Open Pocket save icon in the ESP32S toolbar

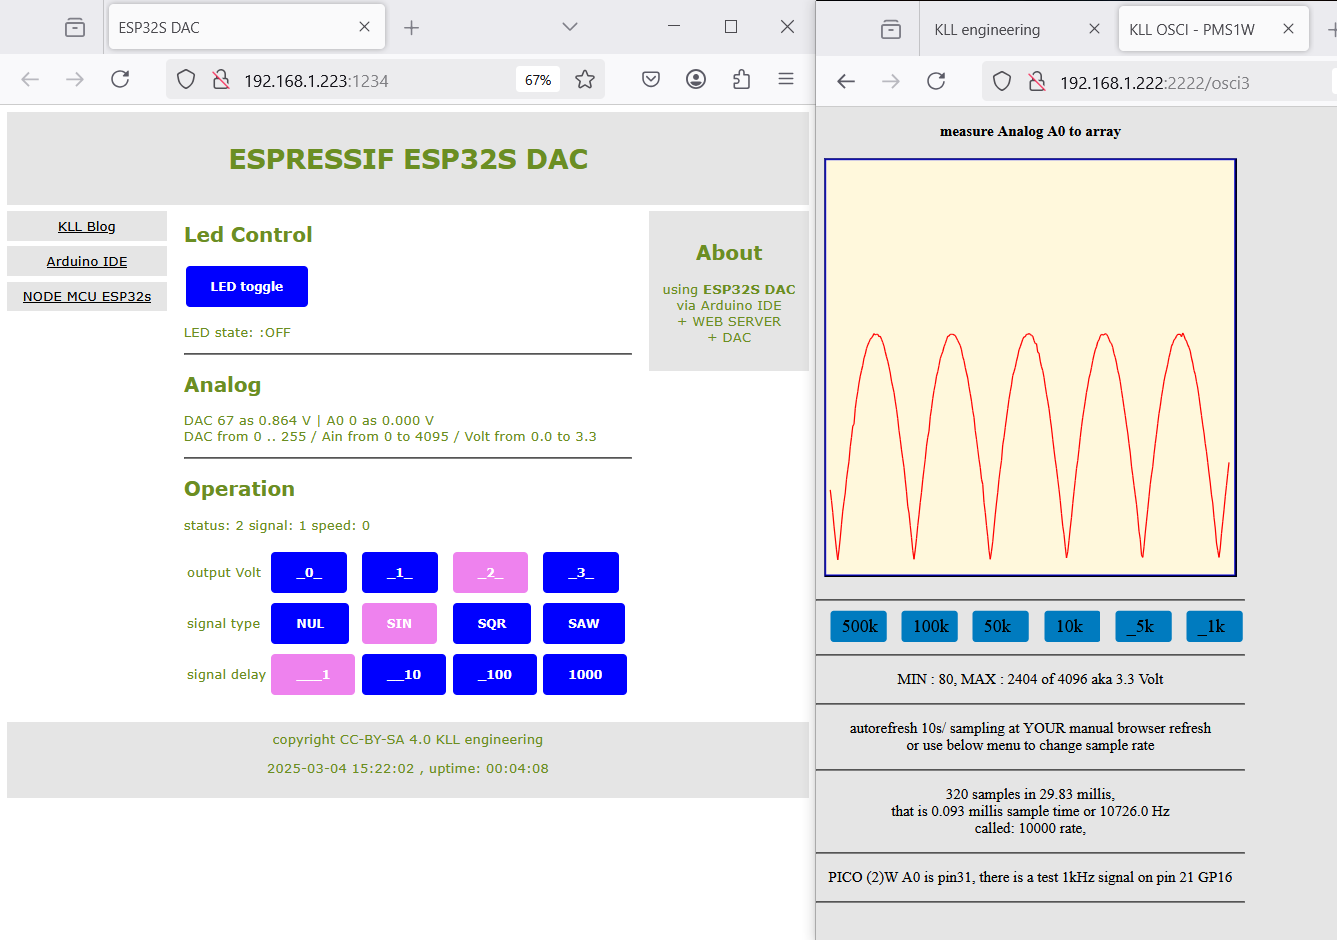pyautogui.click(x=651, y=79)
